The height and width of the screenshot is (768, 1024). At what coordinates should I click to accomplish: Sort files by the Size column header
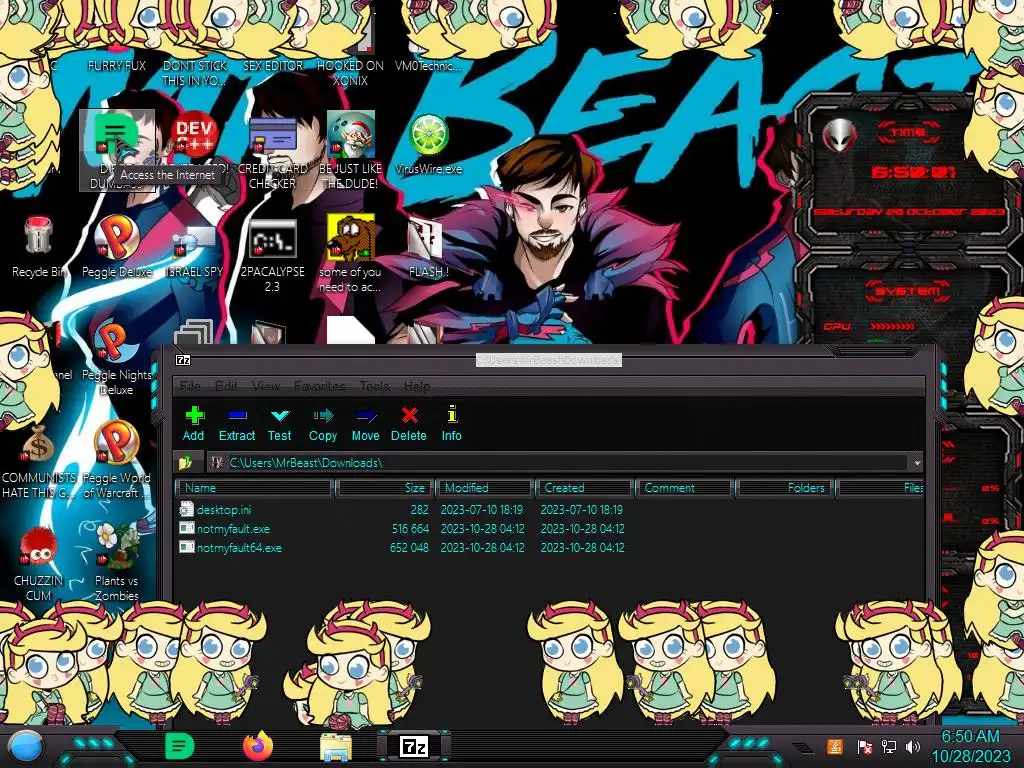[385, 488]
